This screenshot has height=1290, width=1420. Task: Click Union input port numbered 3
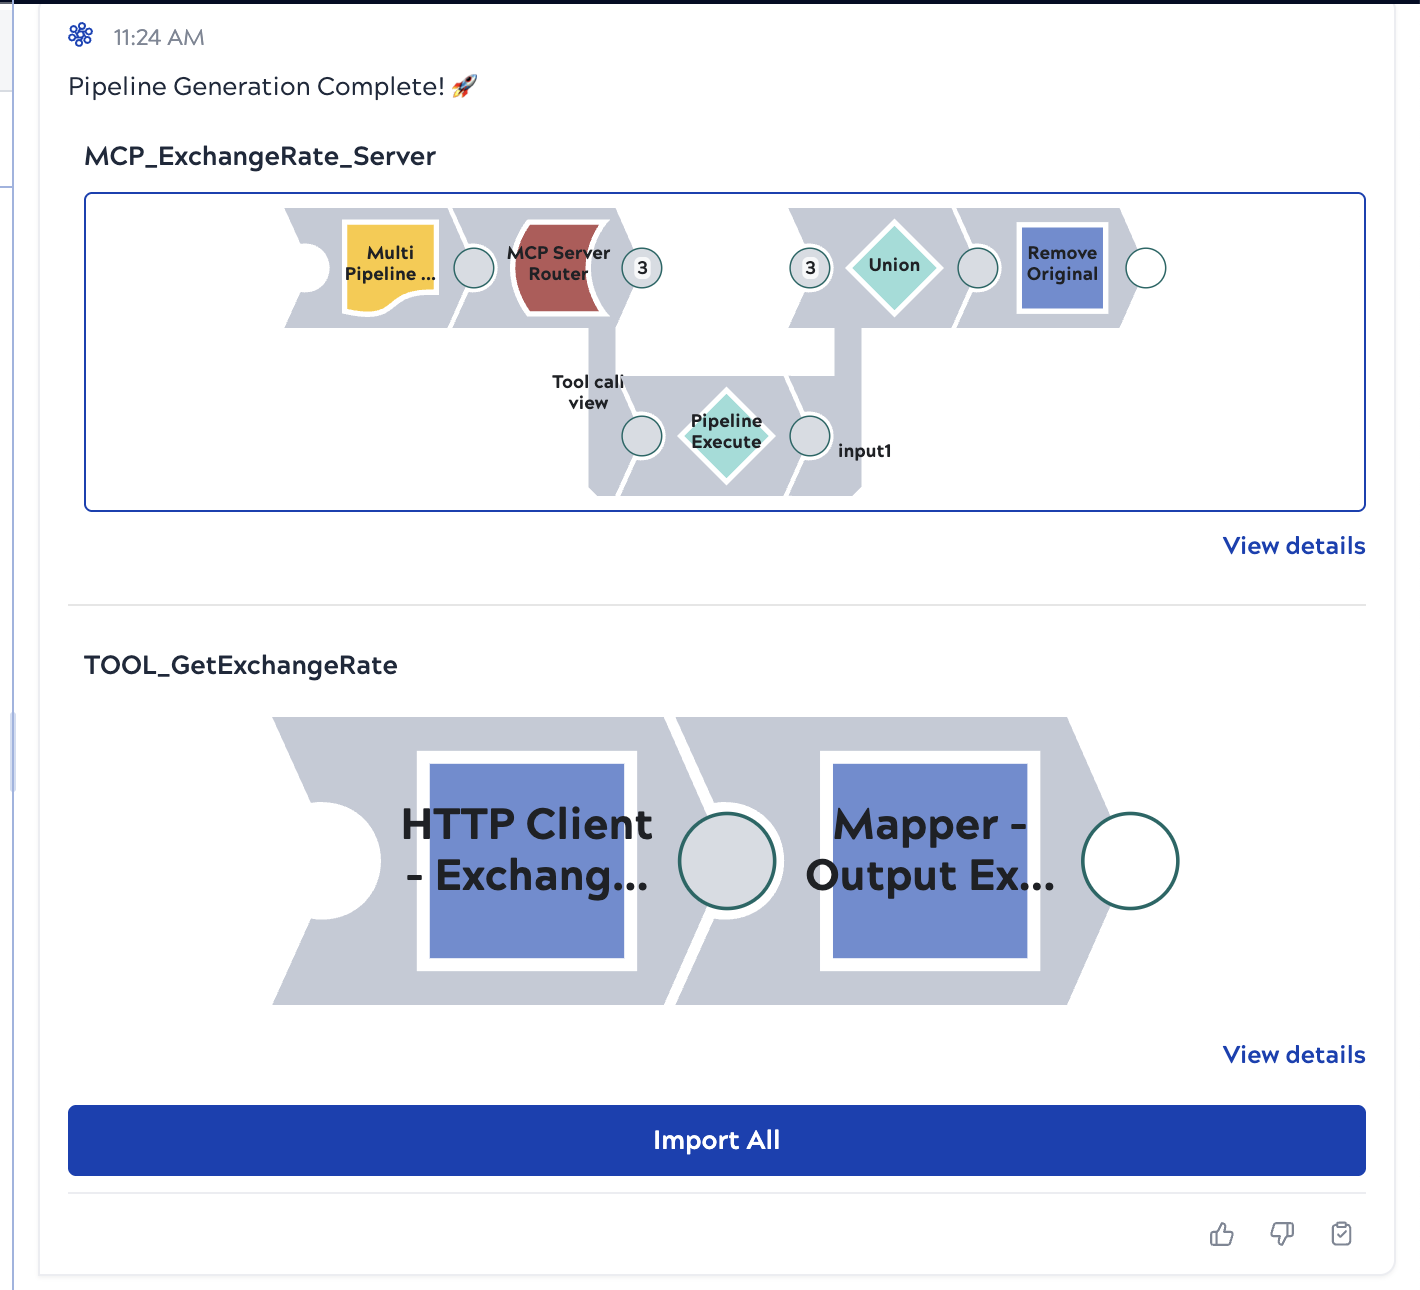[x=810, y=268]
